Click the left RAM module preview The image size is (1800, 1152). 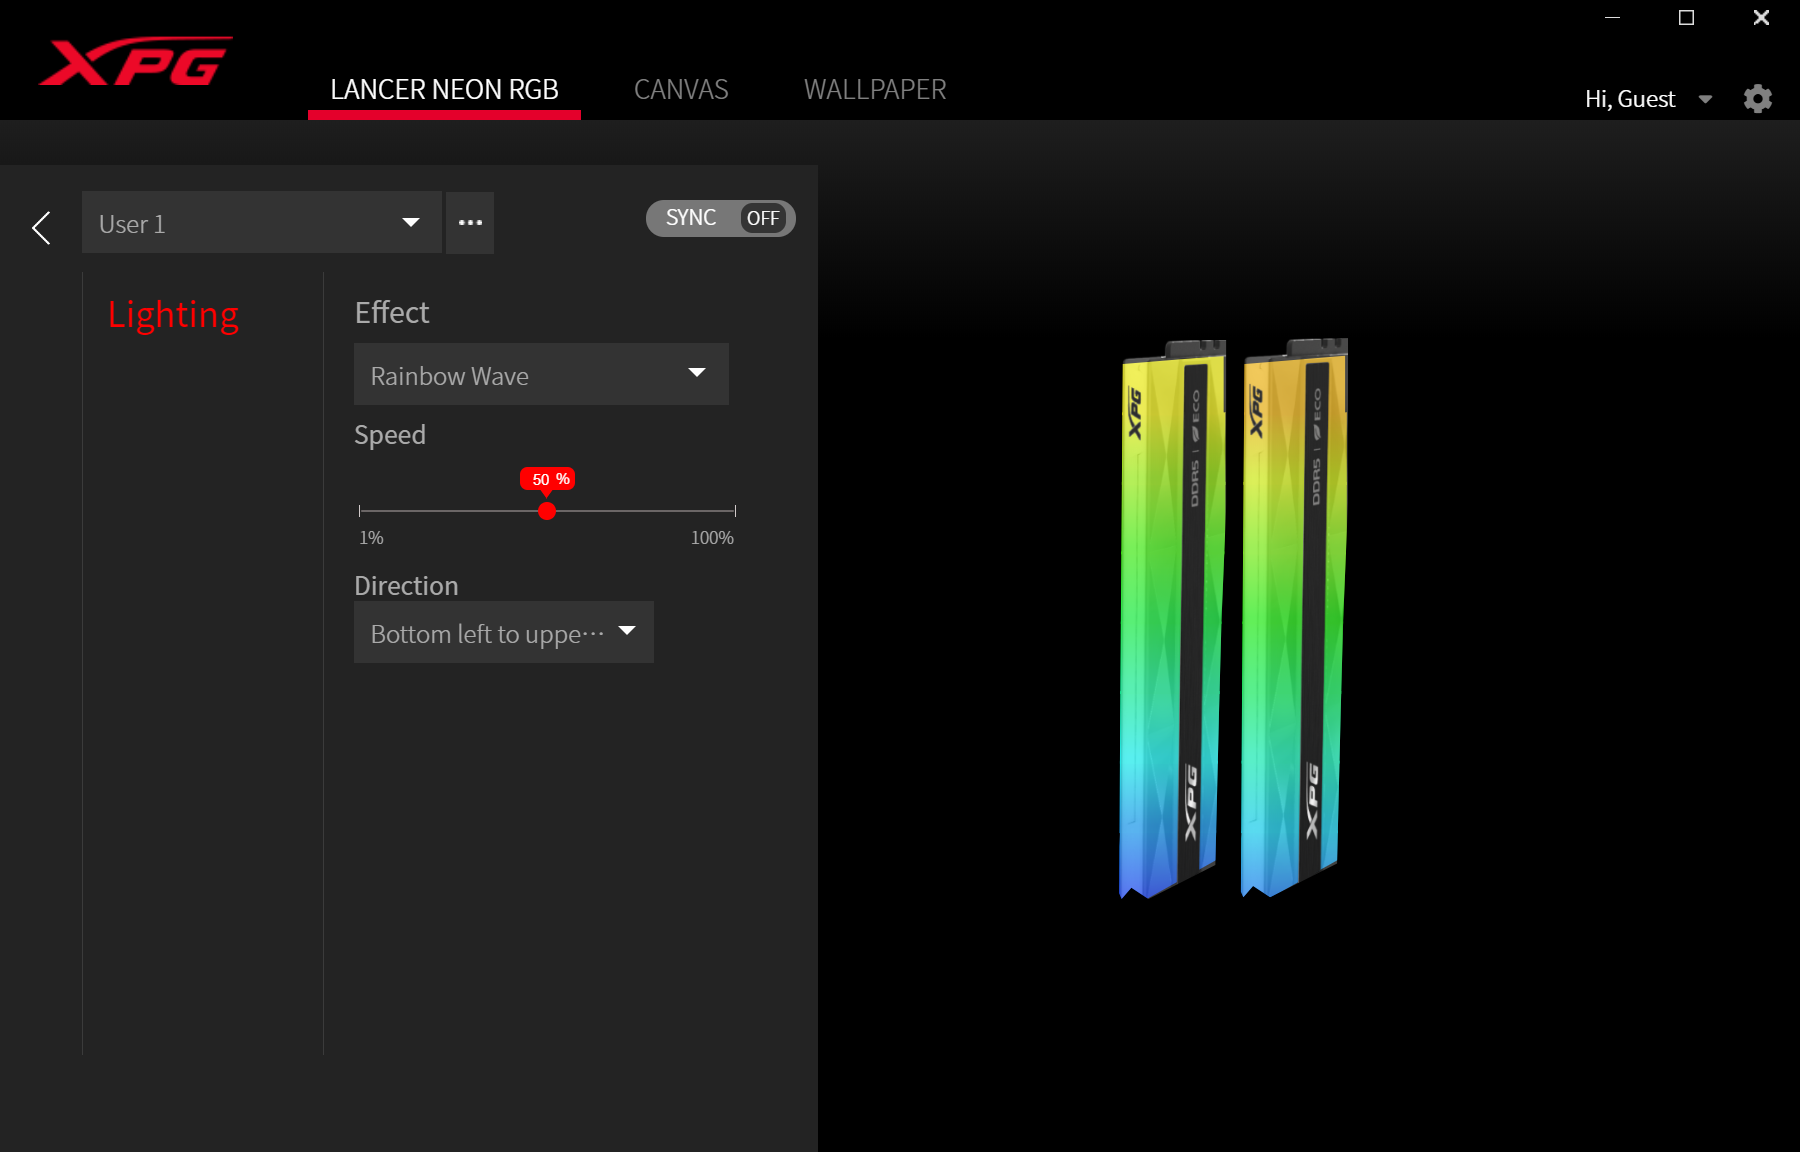tap(1171, 620)
